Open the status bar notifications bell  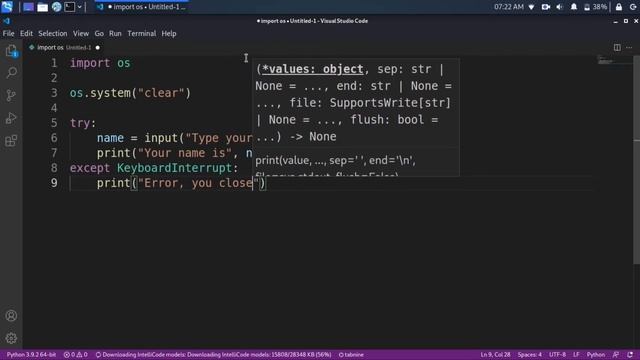pos(631,355)
